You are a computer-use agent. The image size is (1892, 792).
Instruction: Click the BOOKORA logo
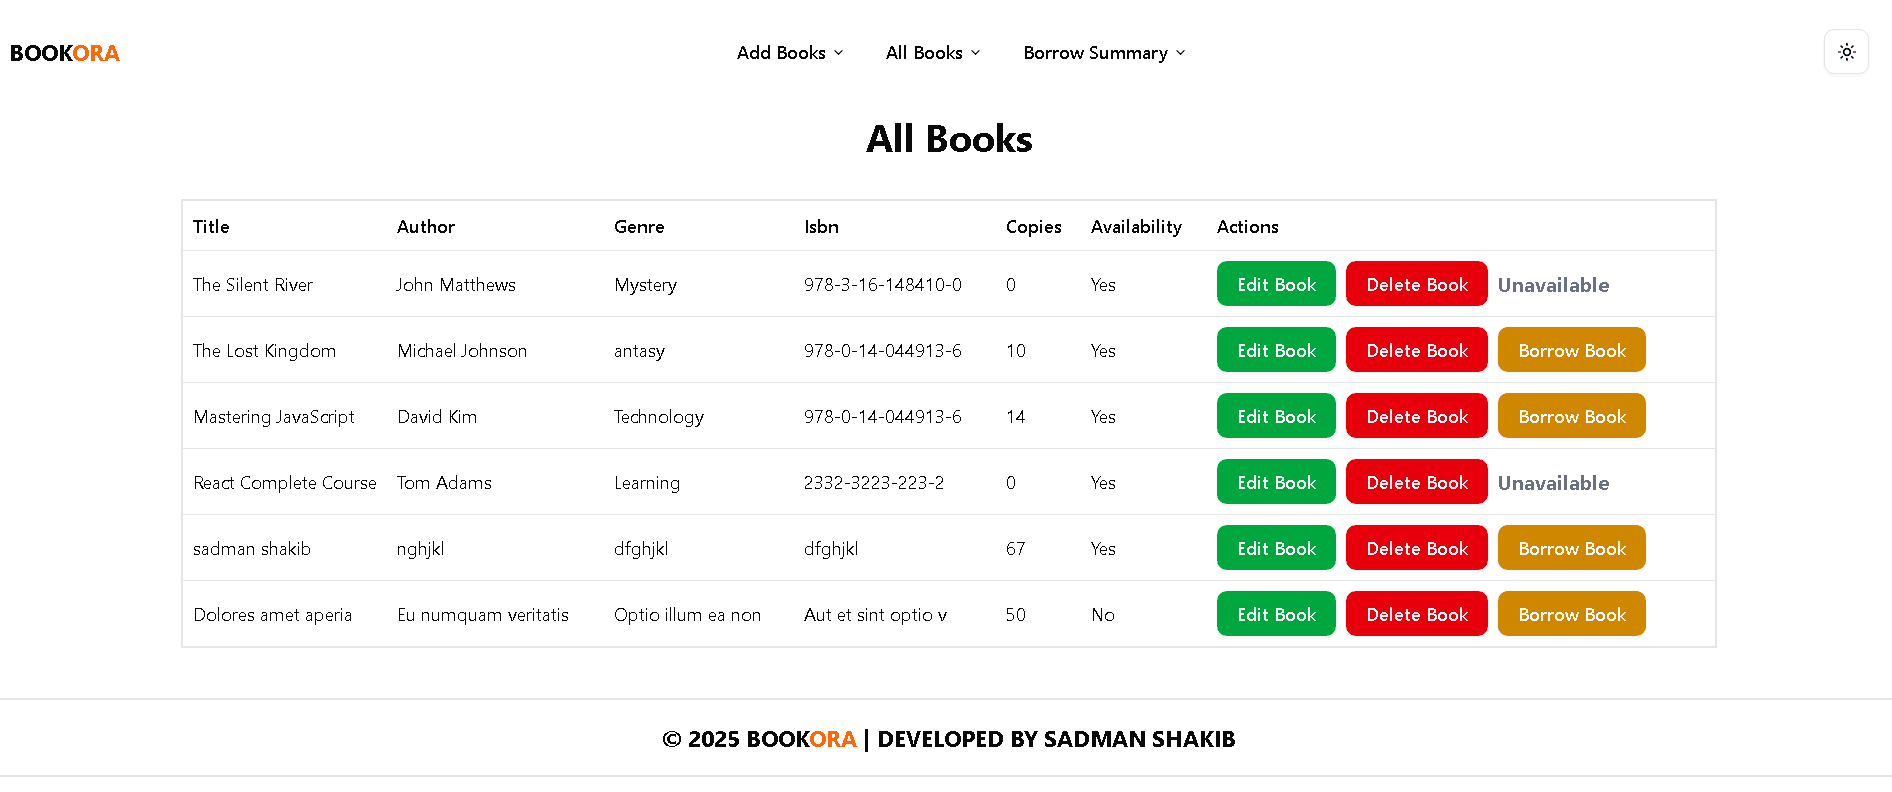pos(65,53)
